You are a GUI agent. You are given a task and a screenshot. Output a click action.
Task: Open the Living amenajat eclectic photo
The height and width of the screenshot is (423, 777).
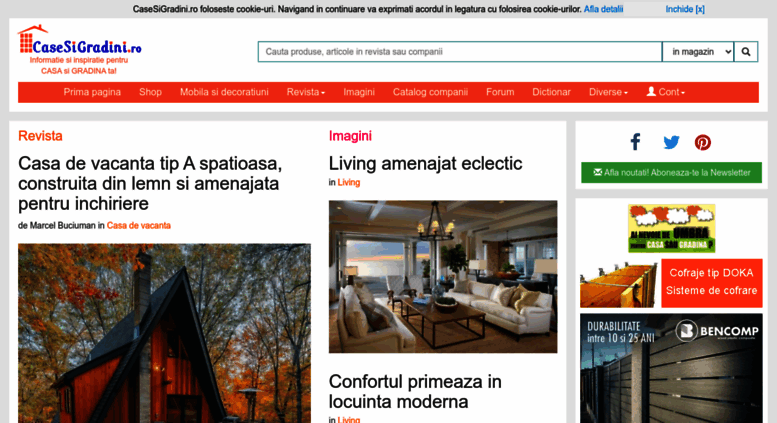(443, 276)
